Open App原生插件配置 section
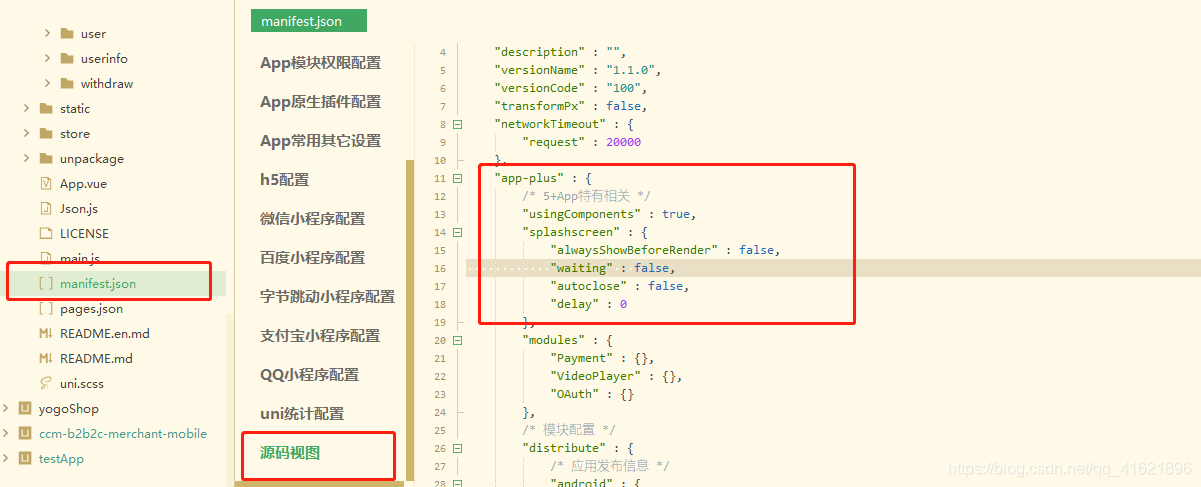This screenshot has width=1201, height=487. [320, 102]
